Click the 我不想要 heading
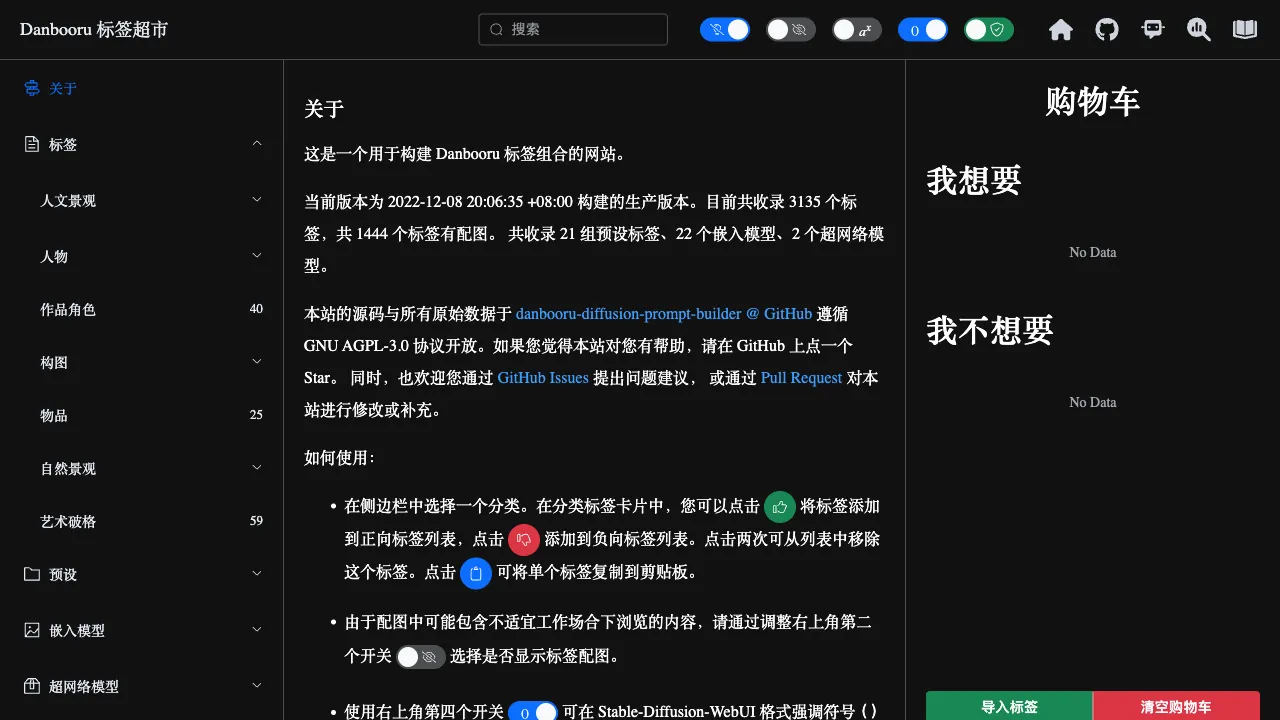The image size is (1280, 720). point(990,331)
